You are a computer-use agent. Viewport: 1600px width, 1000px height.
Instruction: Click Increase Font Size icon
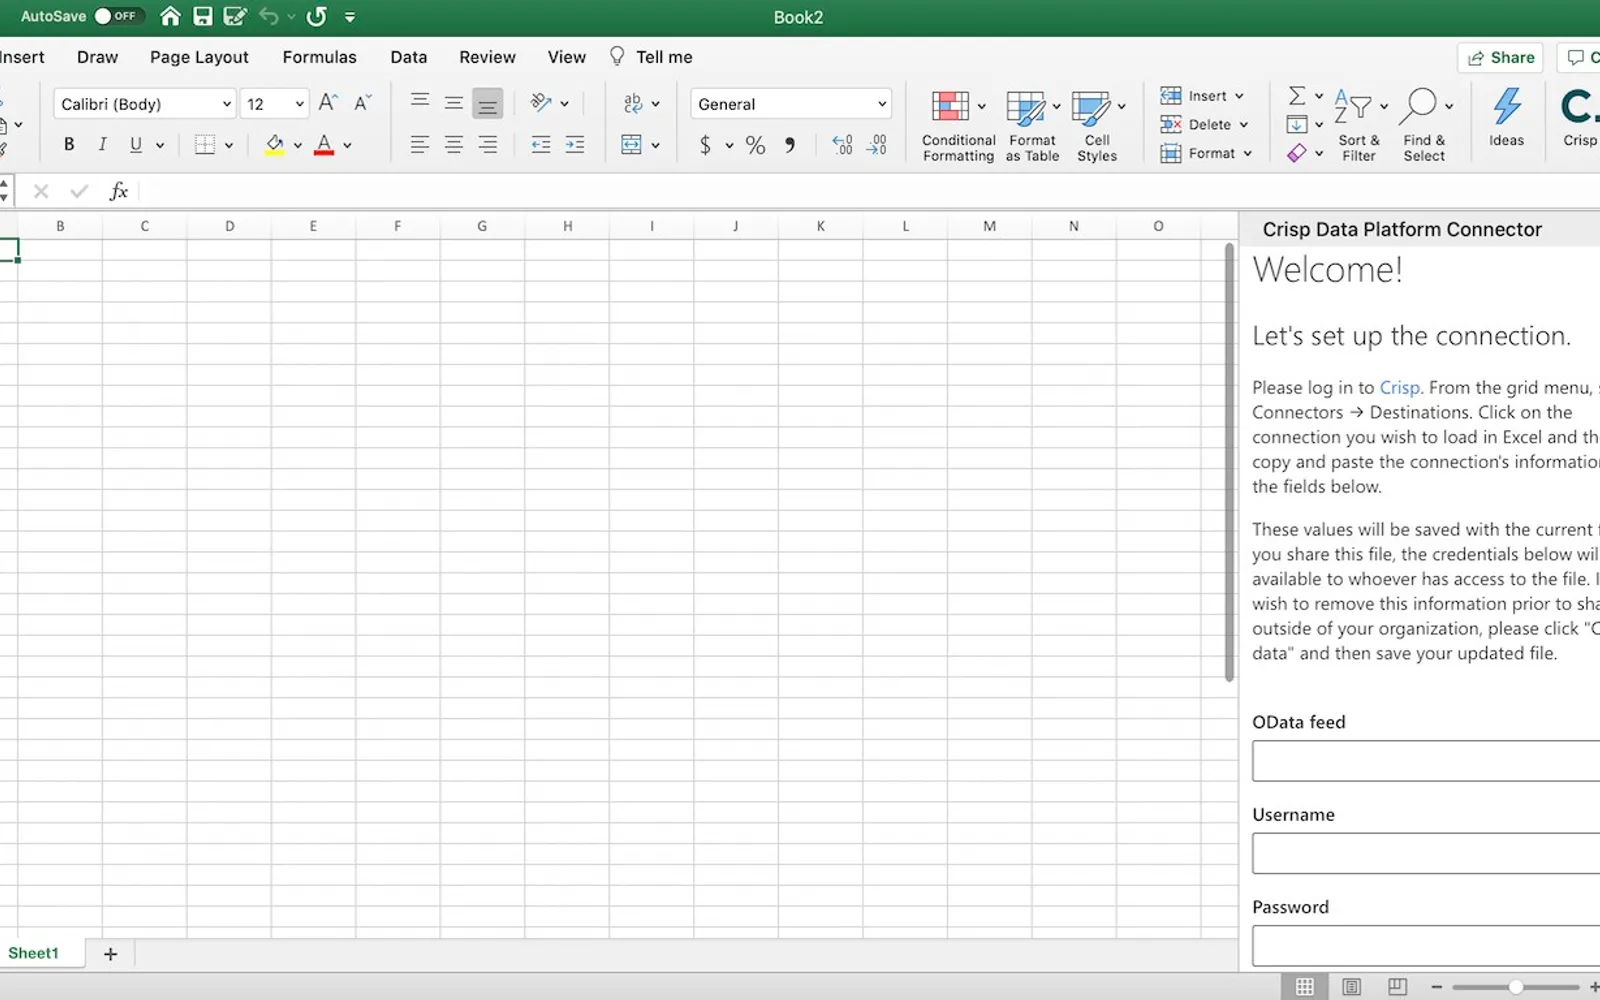(x=328, y=102)
